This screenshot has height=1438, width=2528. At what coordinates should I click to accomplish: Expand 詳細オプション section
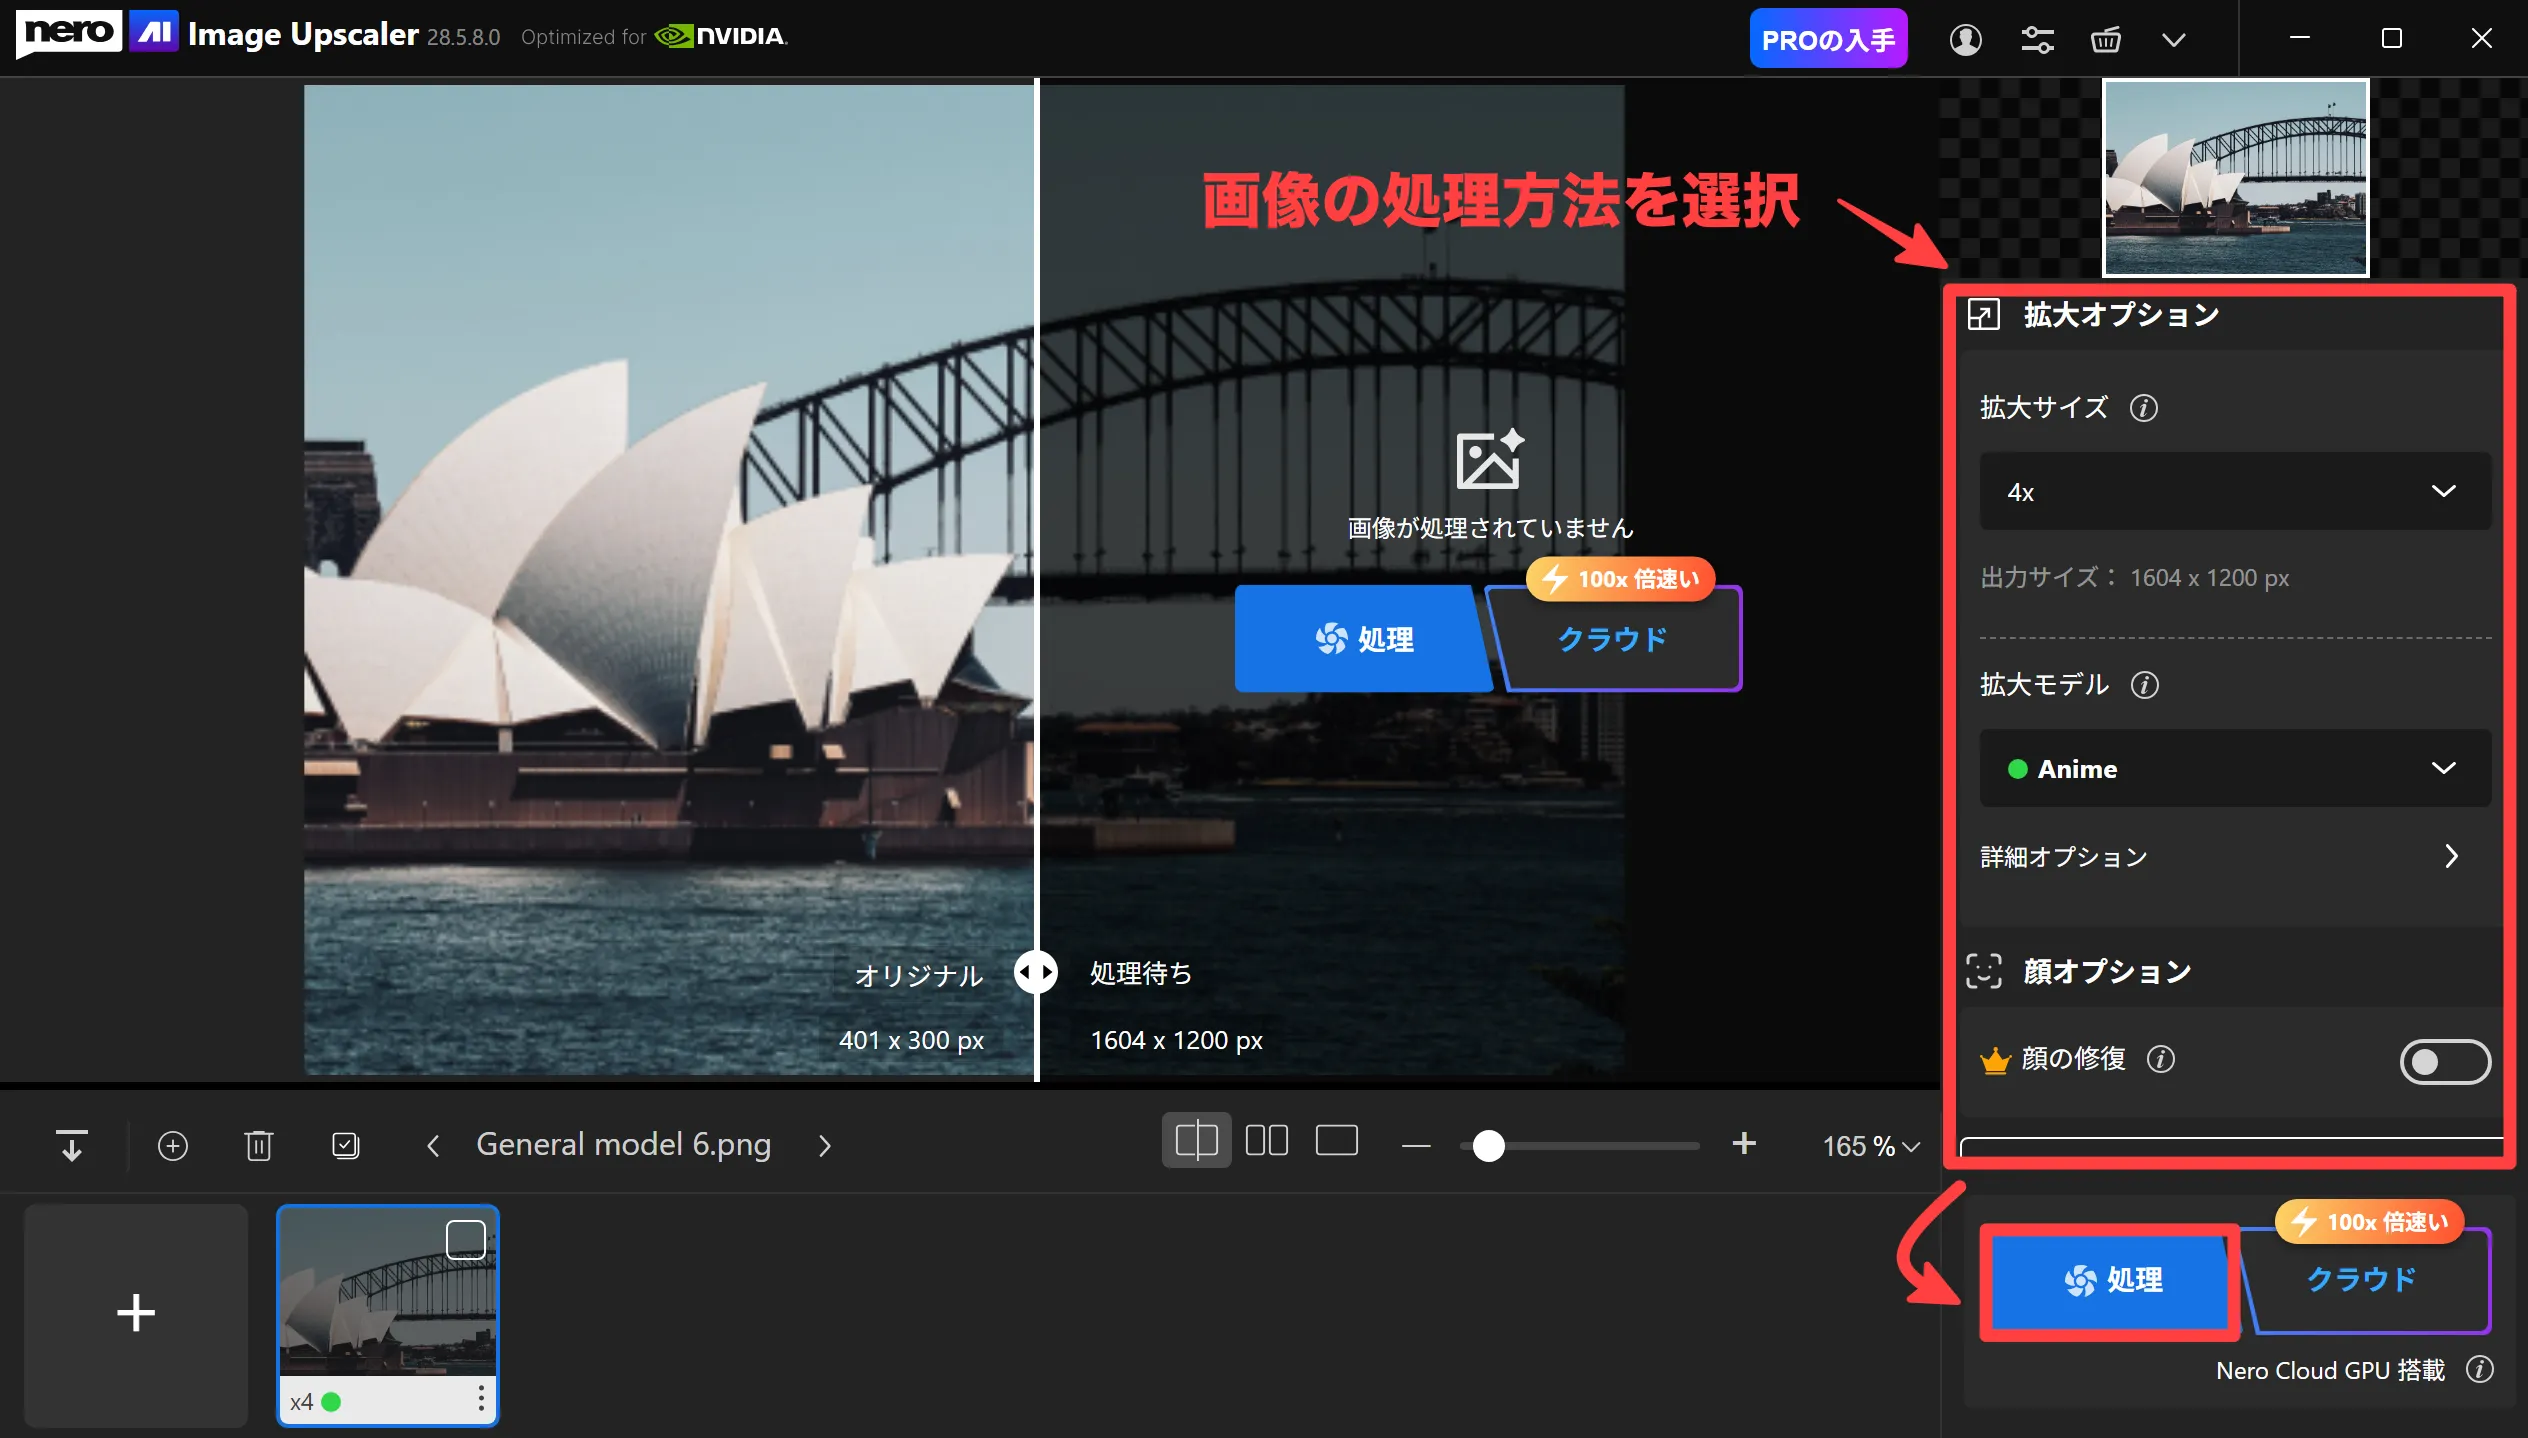tap(2220, 857)
